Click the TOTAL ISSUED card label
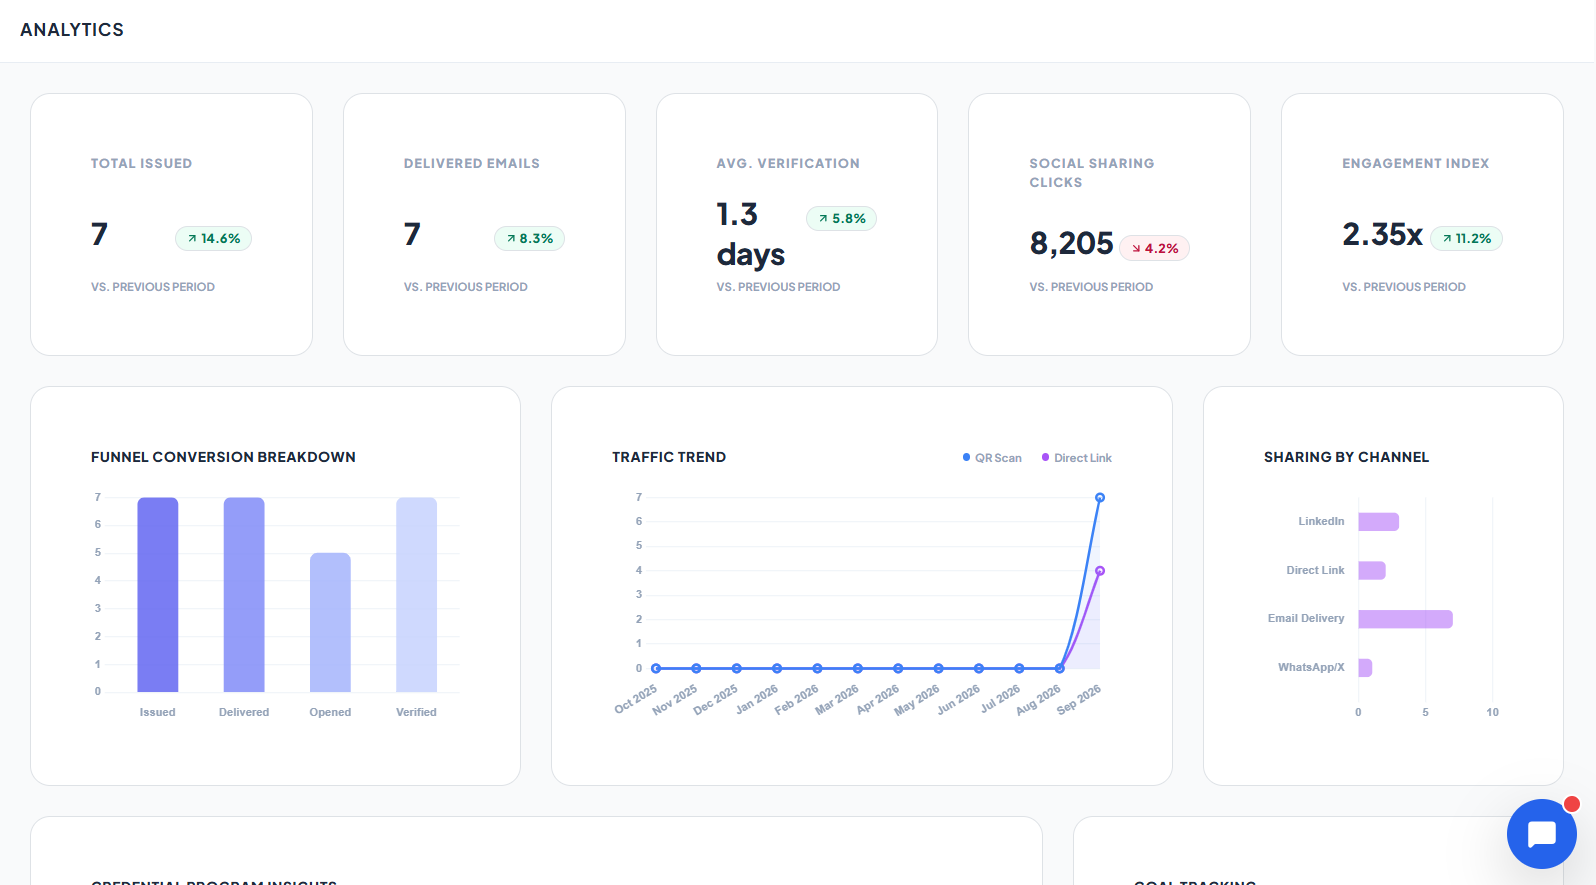 click(141, 163)
